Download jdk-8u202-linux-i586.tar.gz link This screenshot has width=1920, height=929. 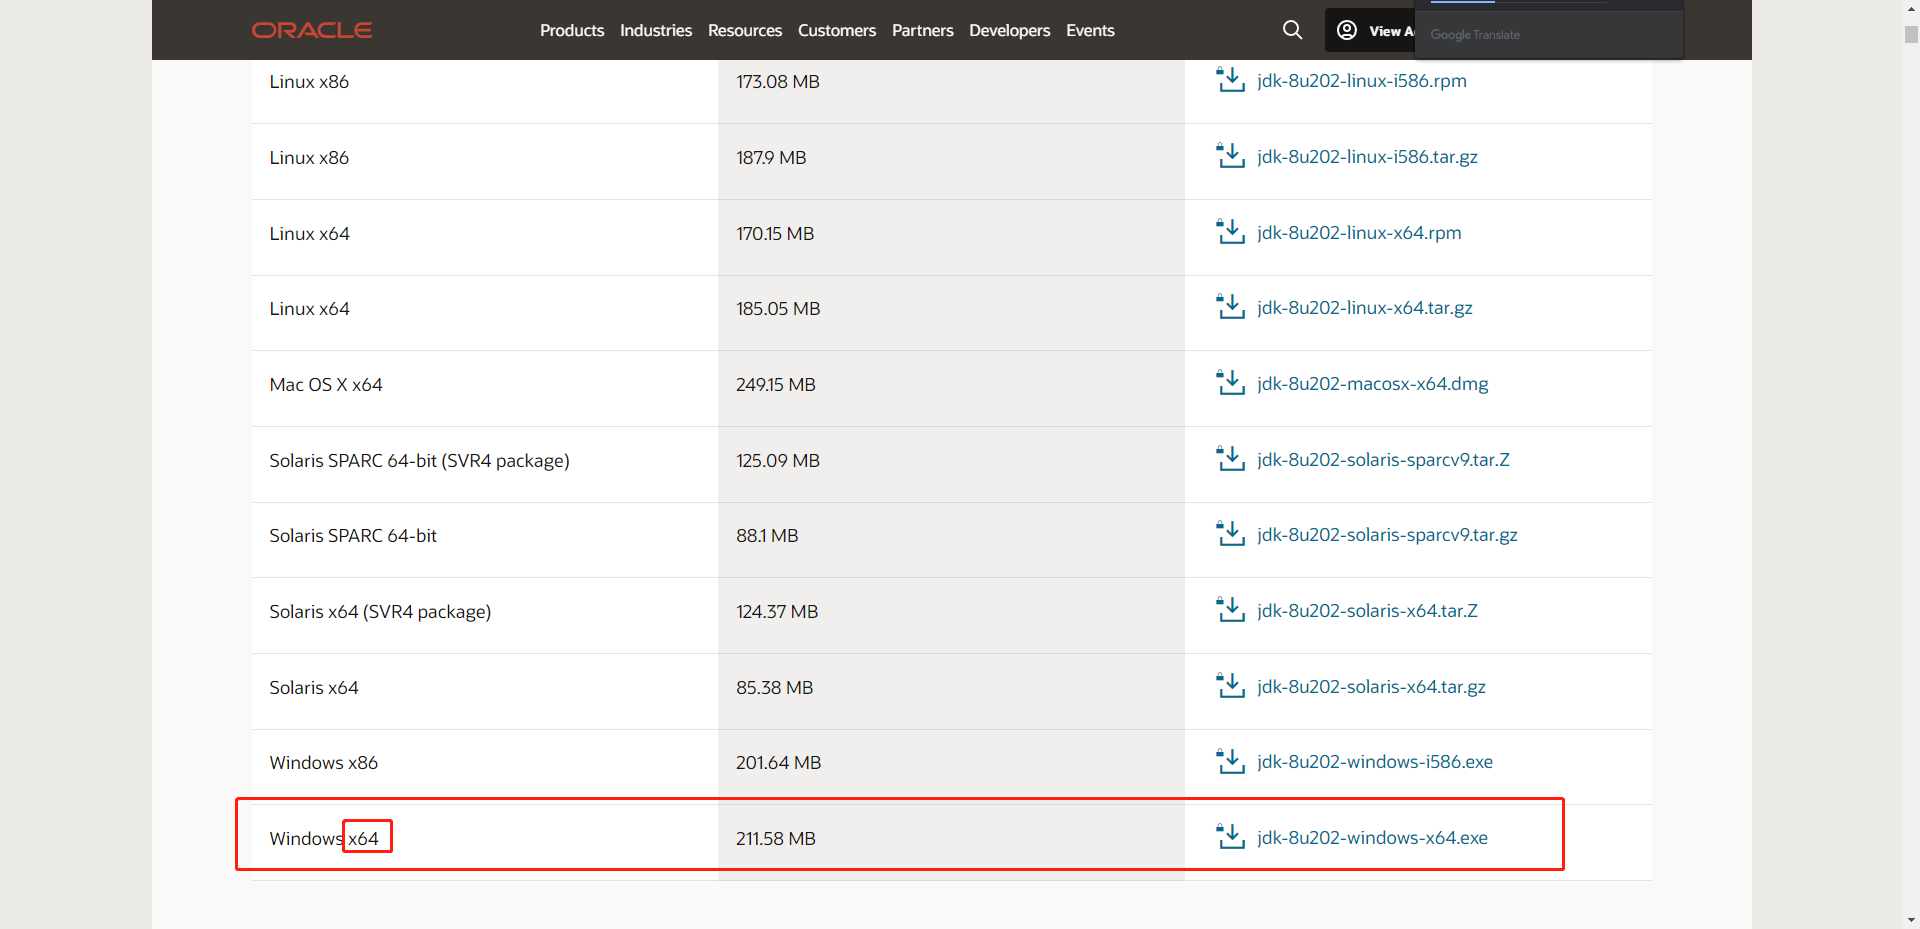click(x=1367, y=157)
